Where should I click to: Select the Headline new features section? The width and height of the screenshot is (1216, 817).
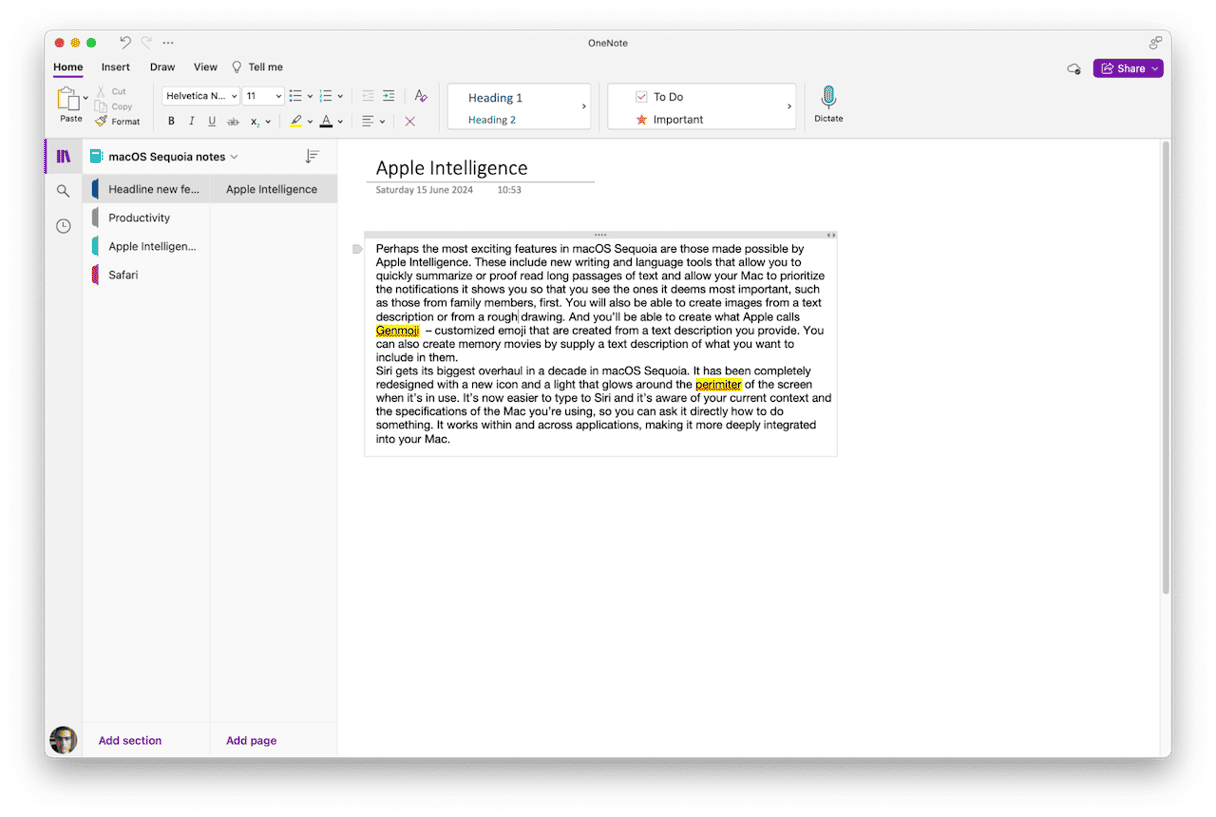pyautogui.click(x=147, y=189)
